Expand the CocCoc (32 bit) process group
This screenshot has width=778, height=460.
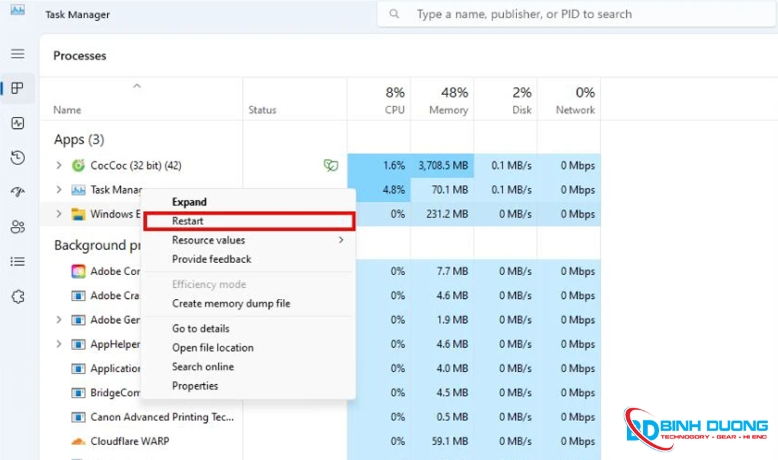[59, 165]
